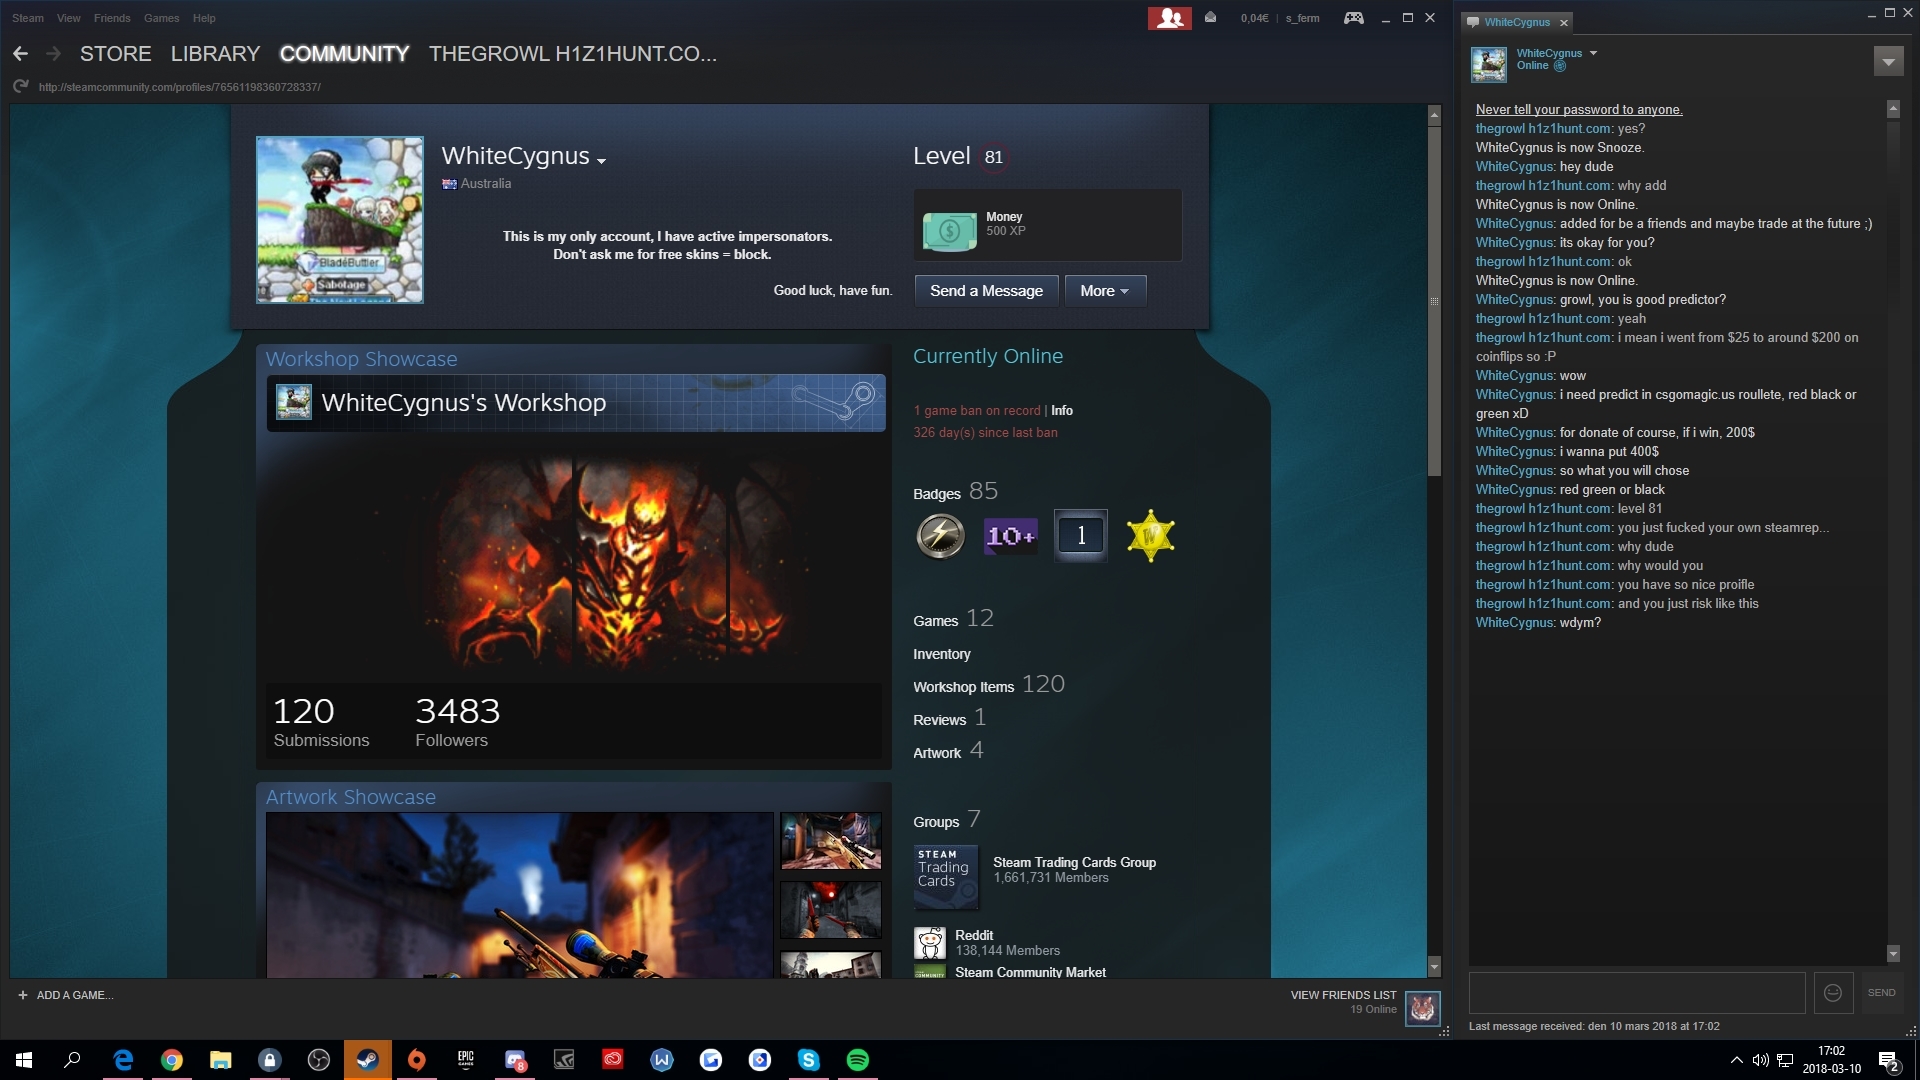Image resolution: width=1920 pixels, height=1080 pixels.
Task: Open the Friends menu
Action: coord(112,18)
